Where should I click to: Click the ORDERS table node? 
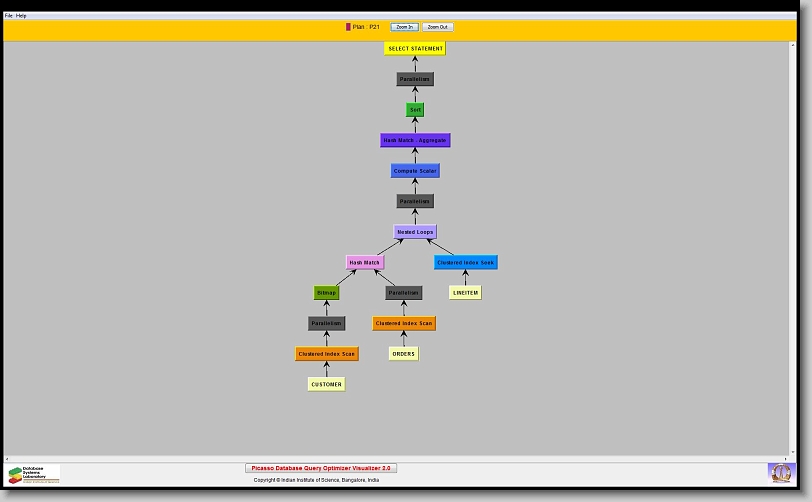tap(403, 354)
